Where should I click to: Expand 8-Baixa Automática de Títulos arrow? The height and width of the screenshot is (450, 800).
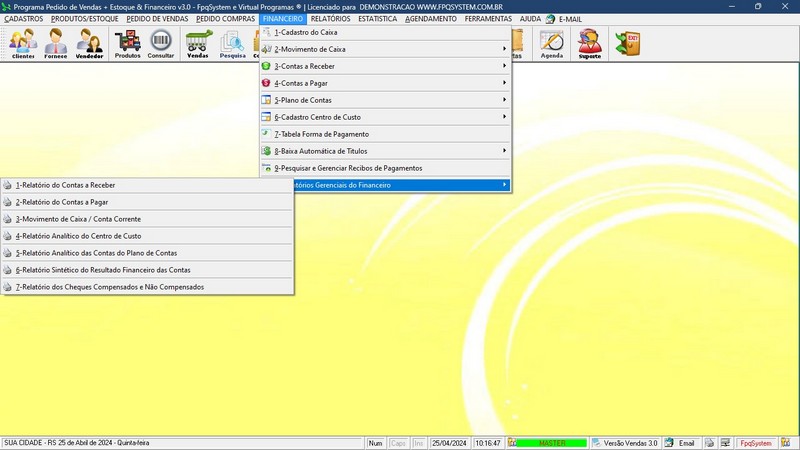pyautogui.click(x=504, y=151)
